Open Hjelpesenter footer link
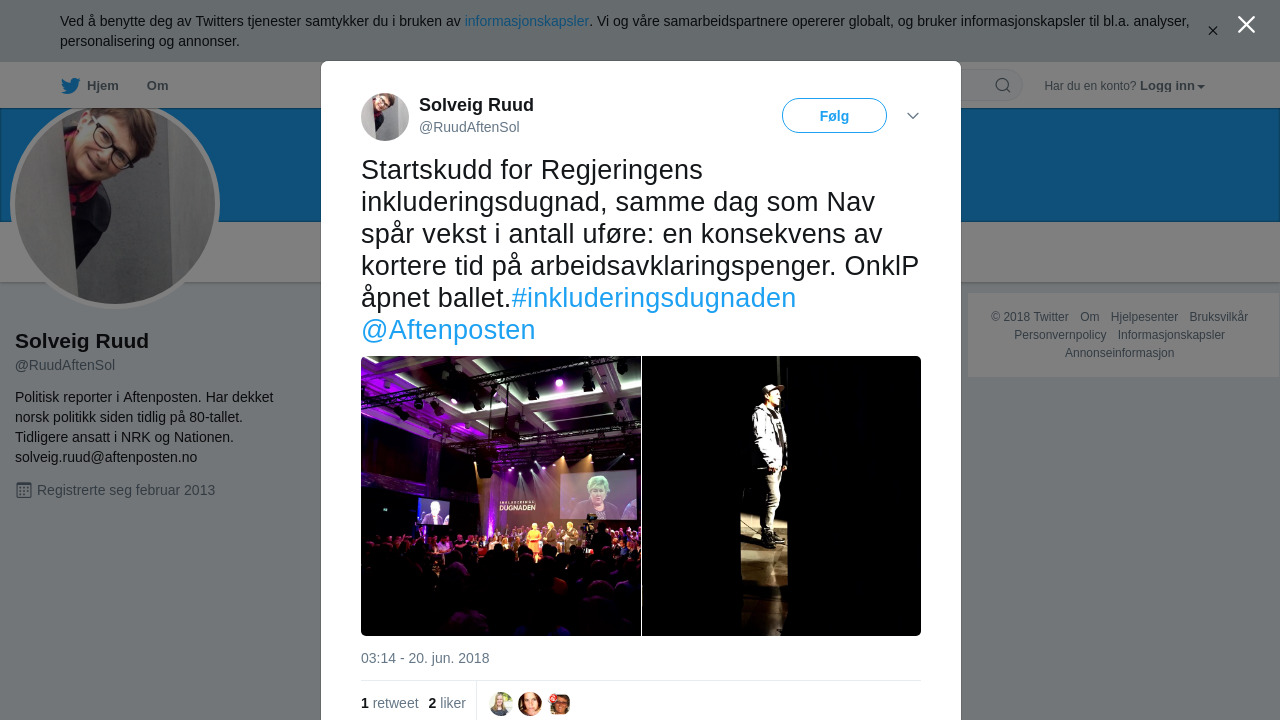Image resolution: width=1280 pixels, height=720 pixels. (1144, 317)
